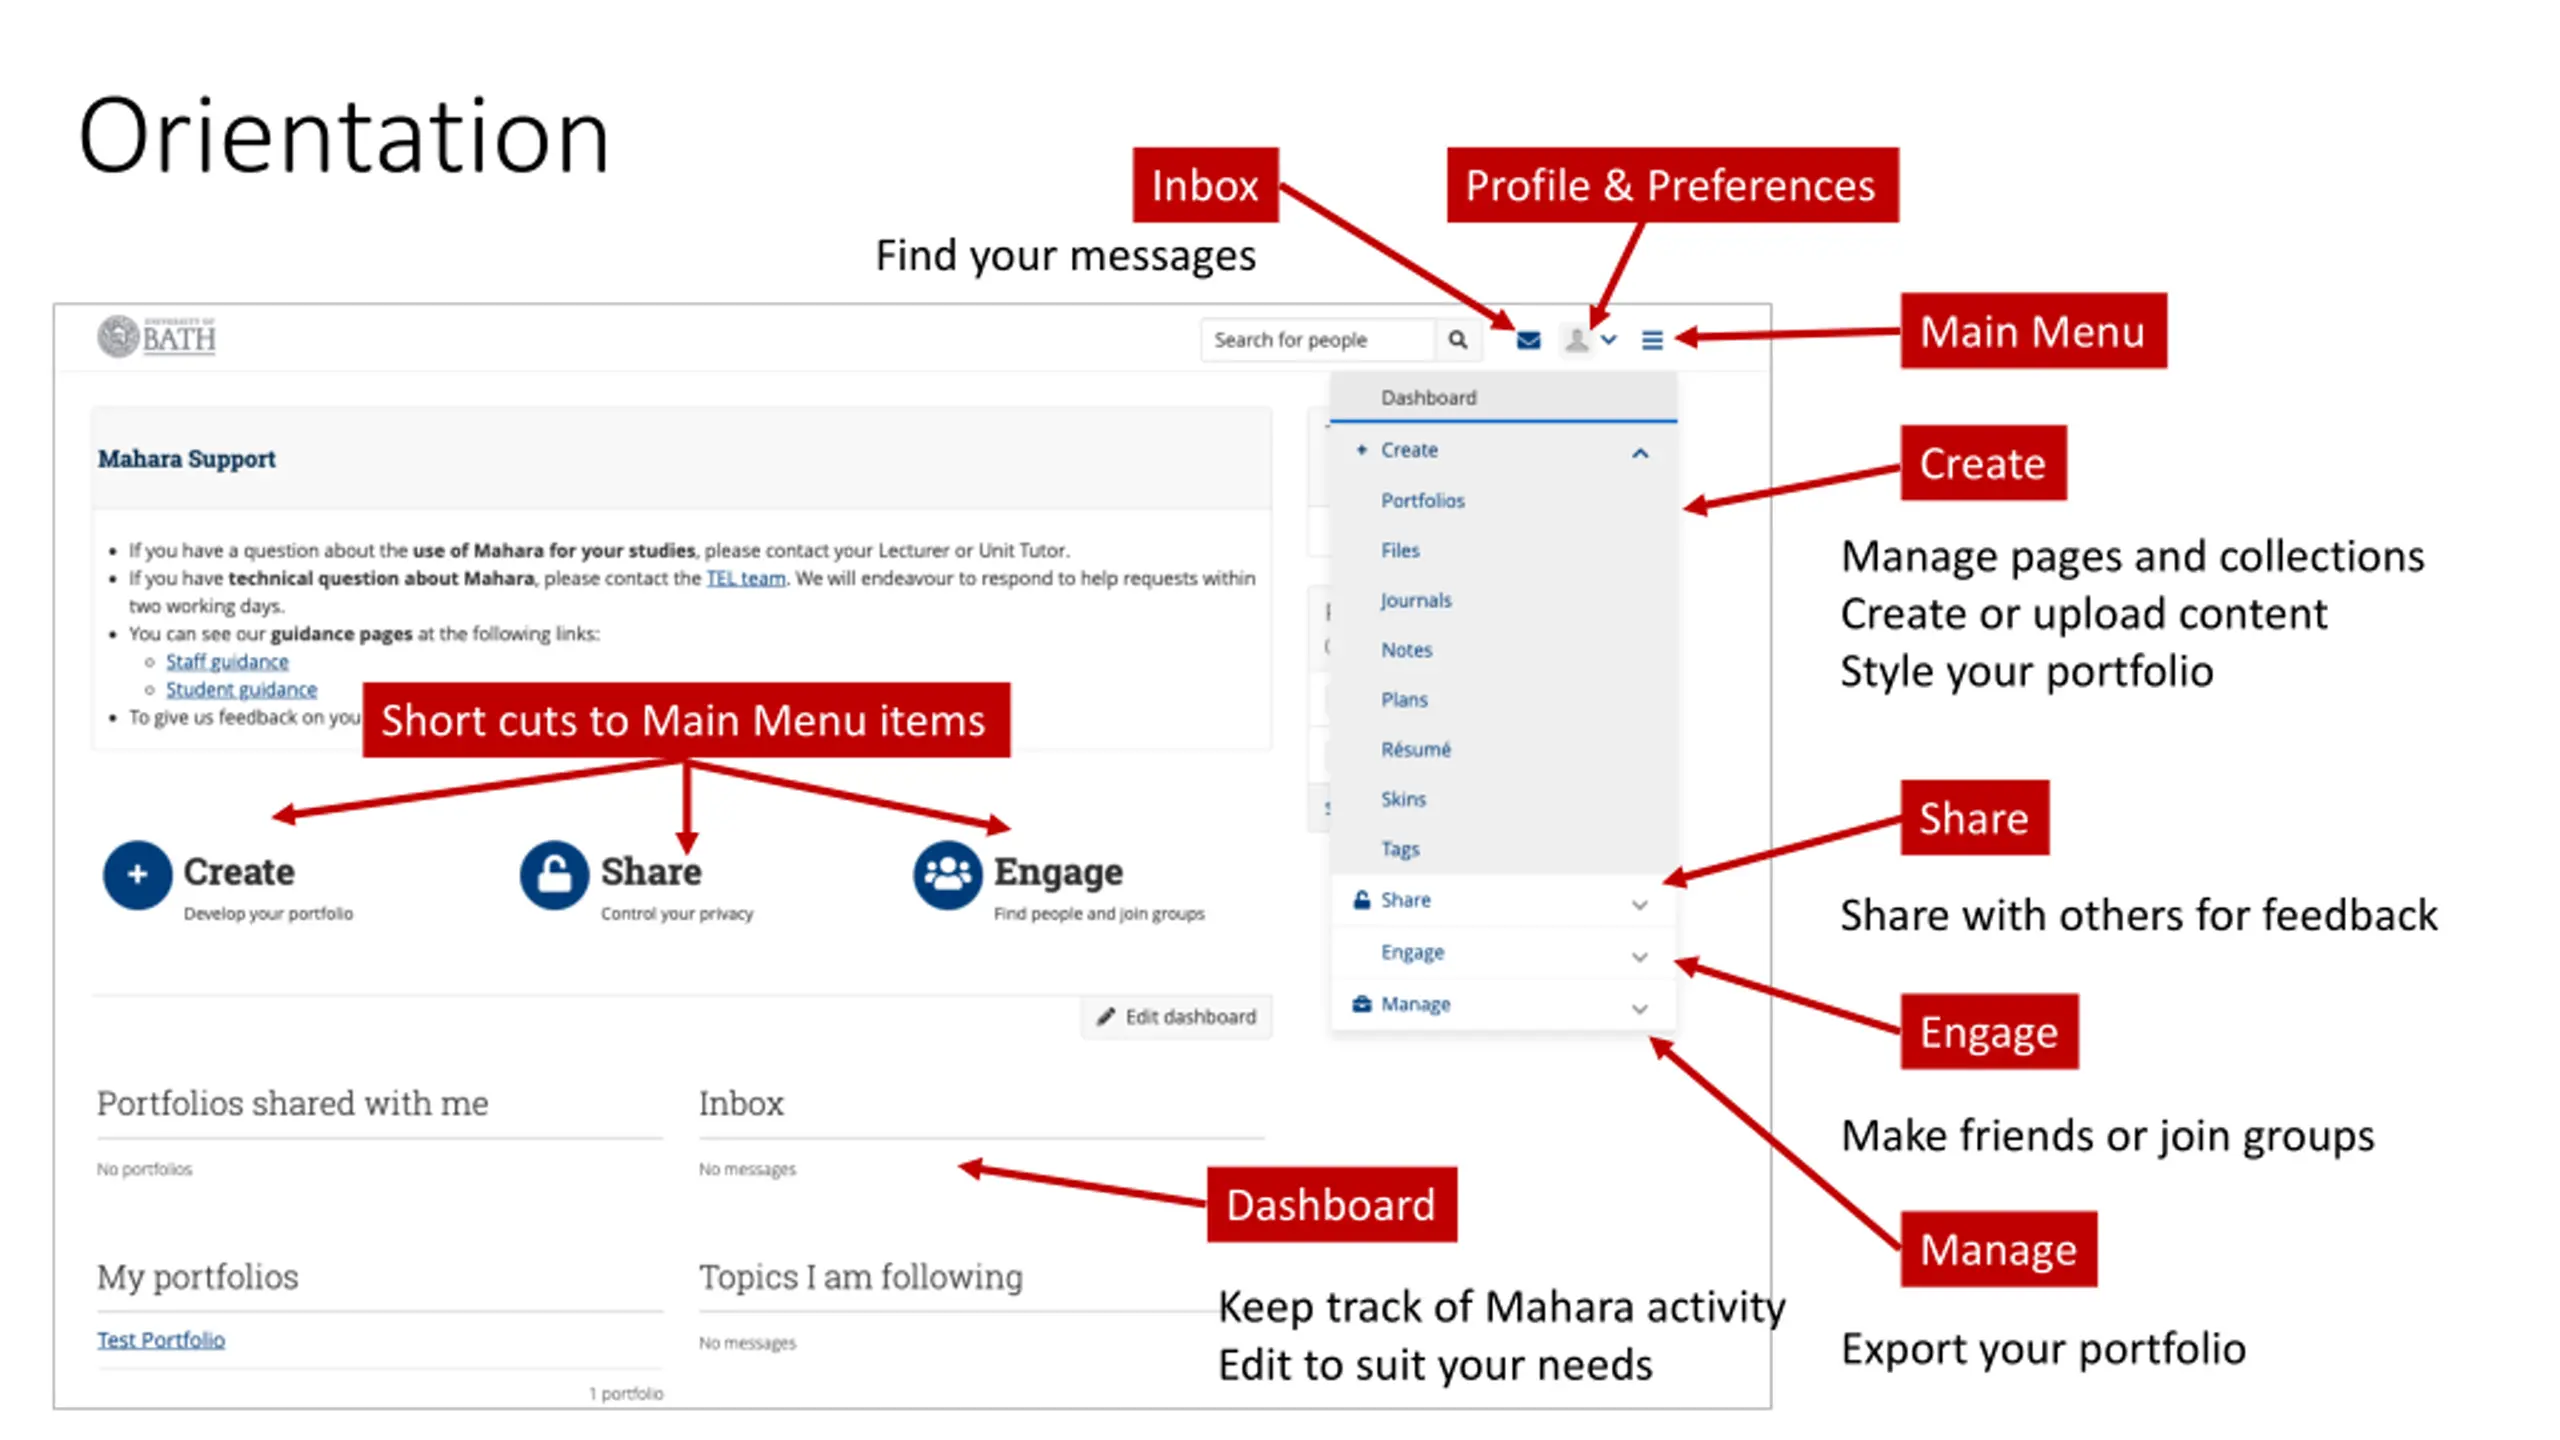Click 'No messages' under Inbox heading
This screenshot has width=2560, height=1440.
(x=746, y=1168)
